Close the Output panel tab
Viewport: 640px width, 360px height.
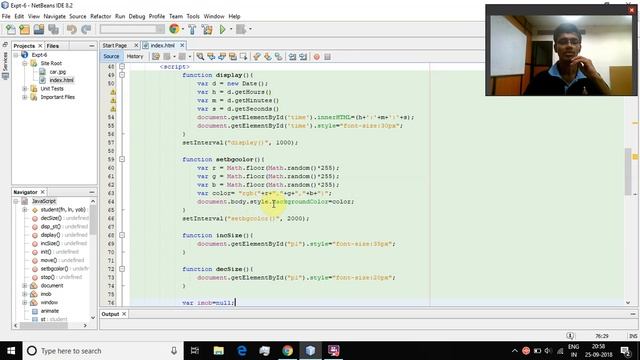coord(124,314)
